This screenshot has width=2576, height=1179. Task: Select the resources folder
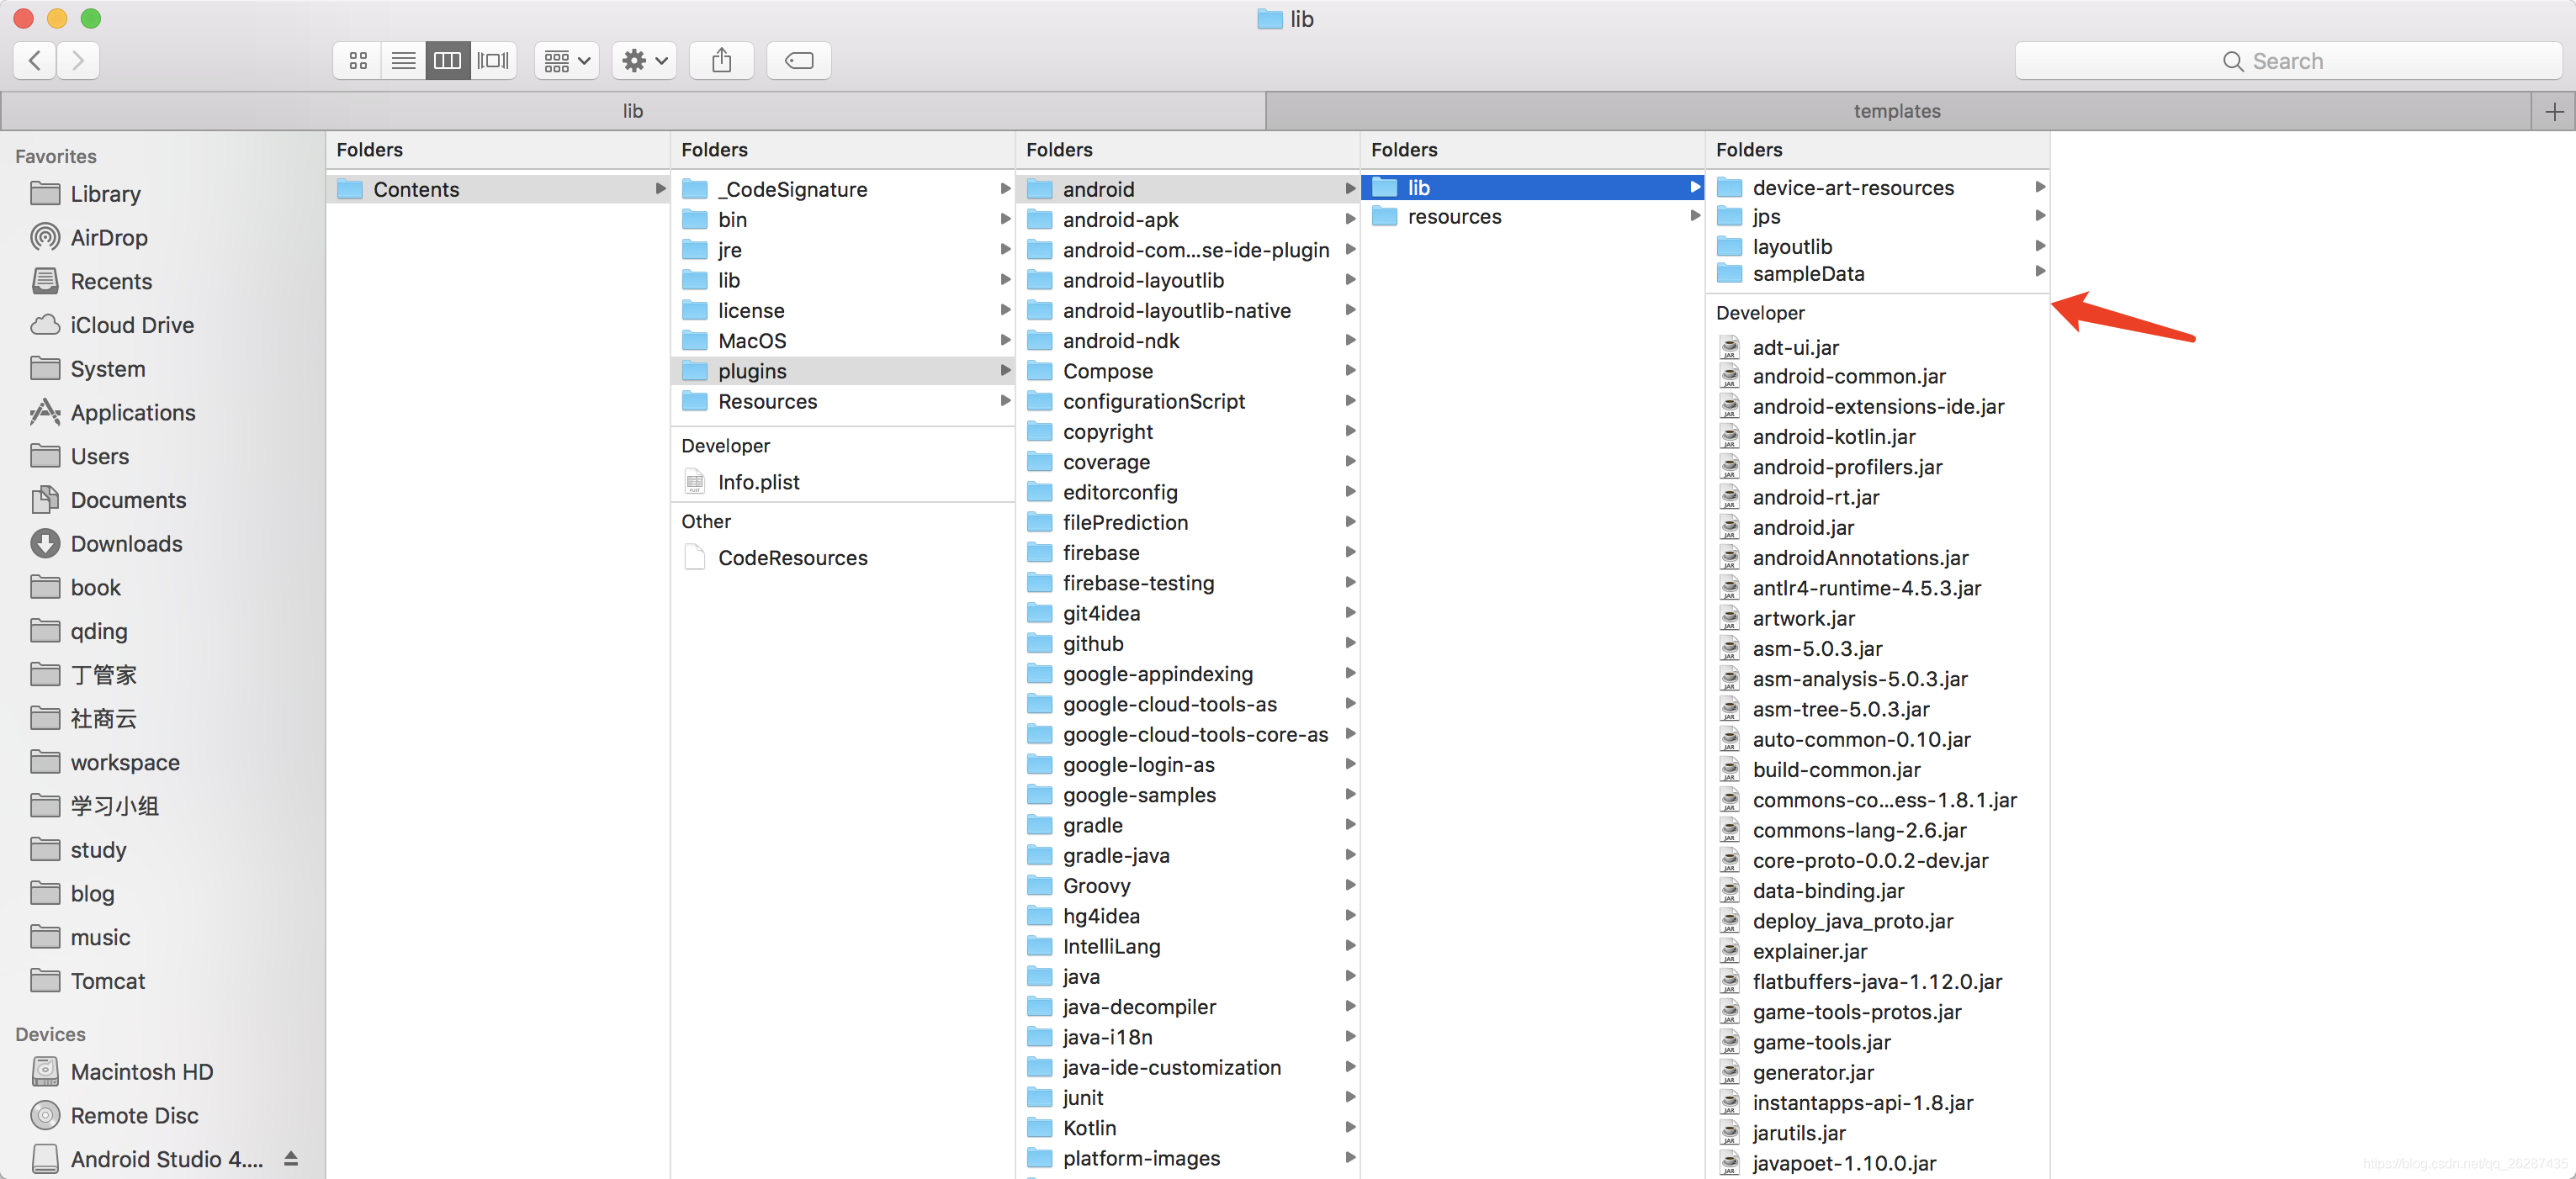tap(1532, 217)
